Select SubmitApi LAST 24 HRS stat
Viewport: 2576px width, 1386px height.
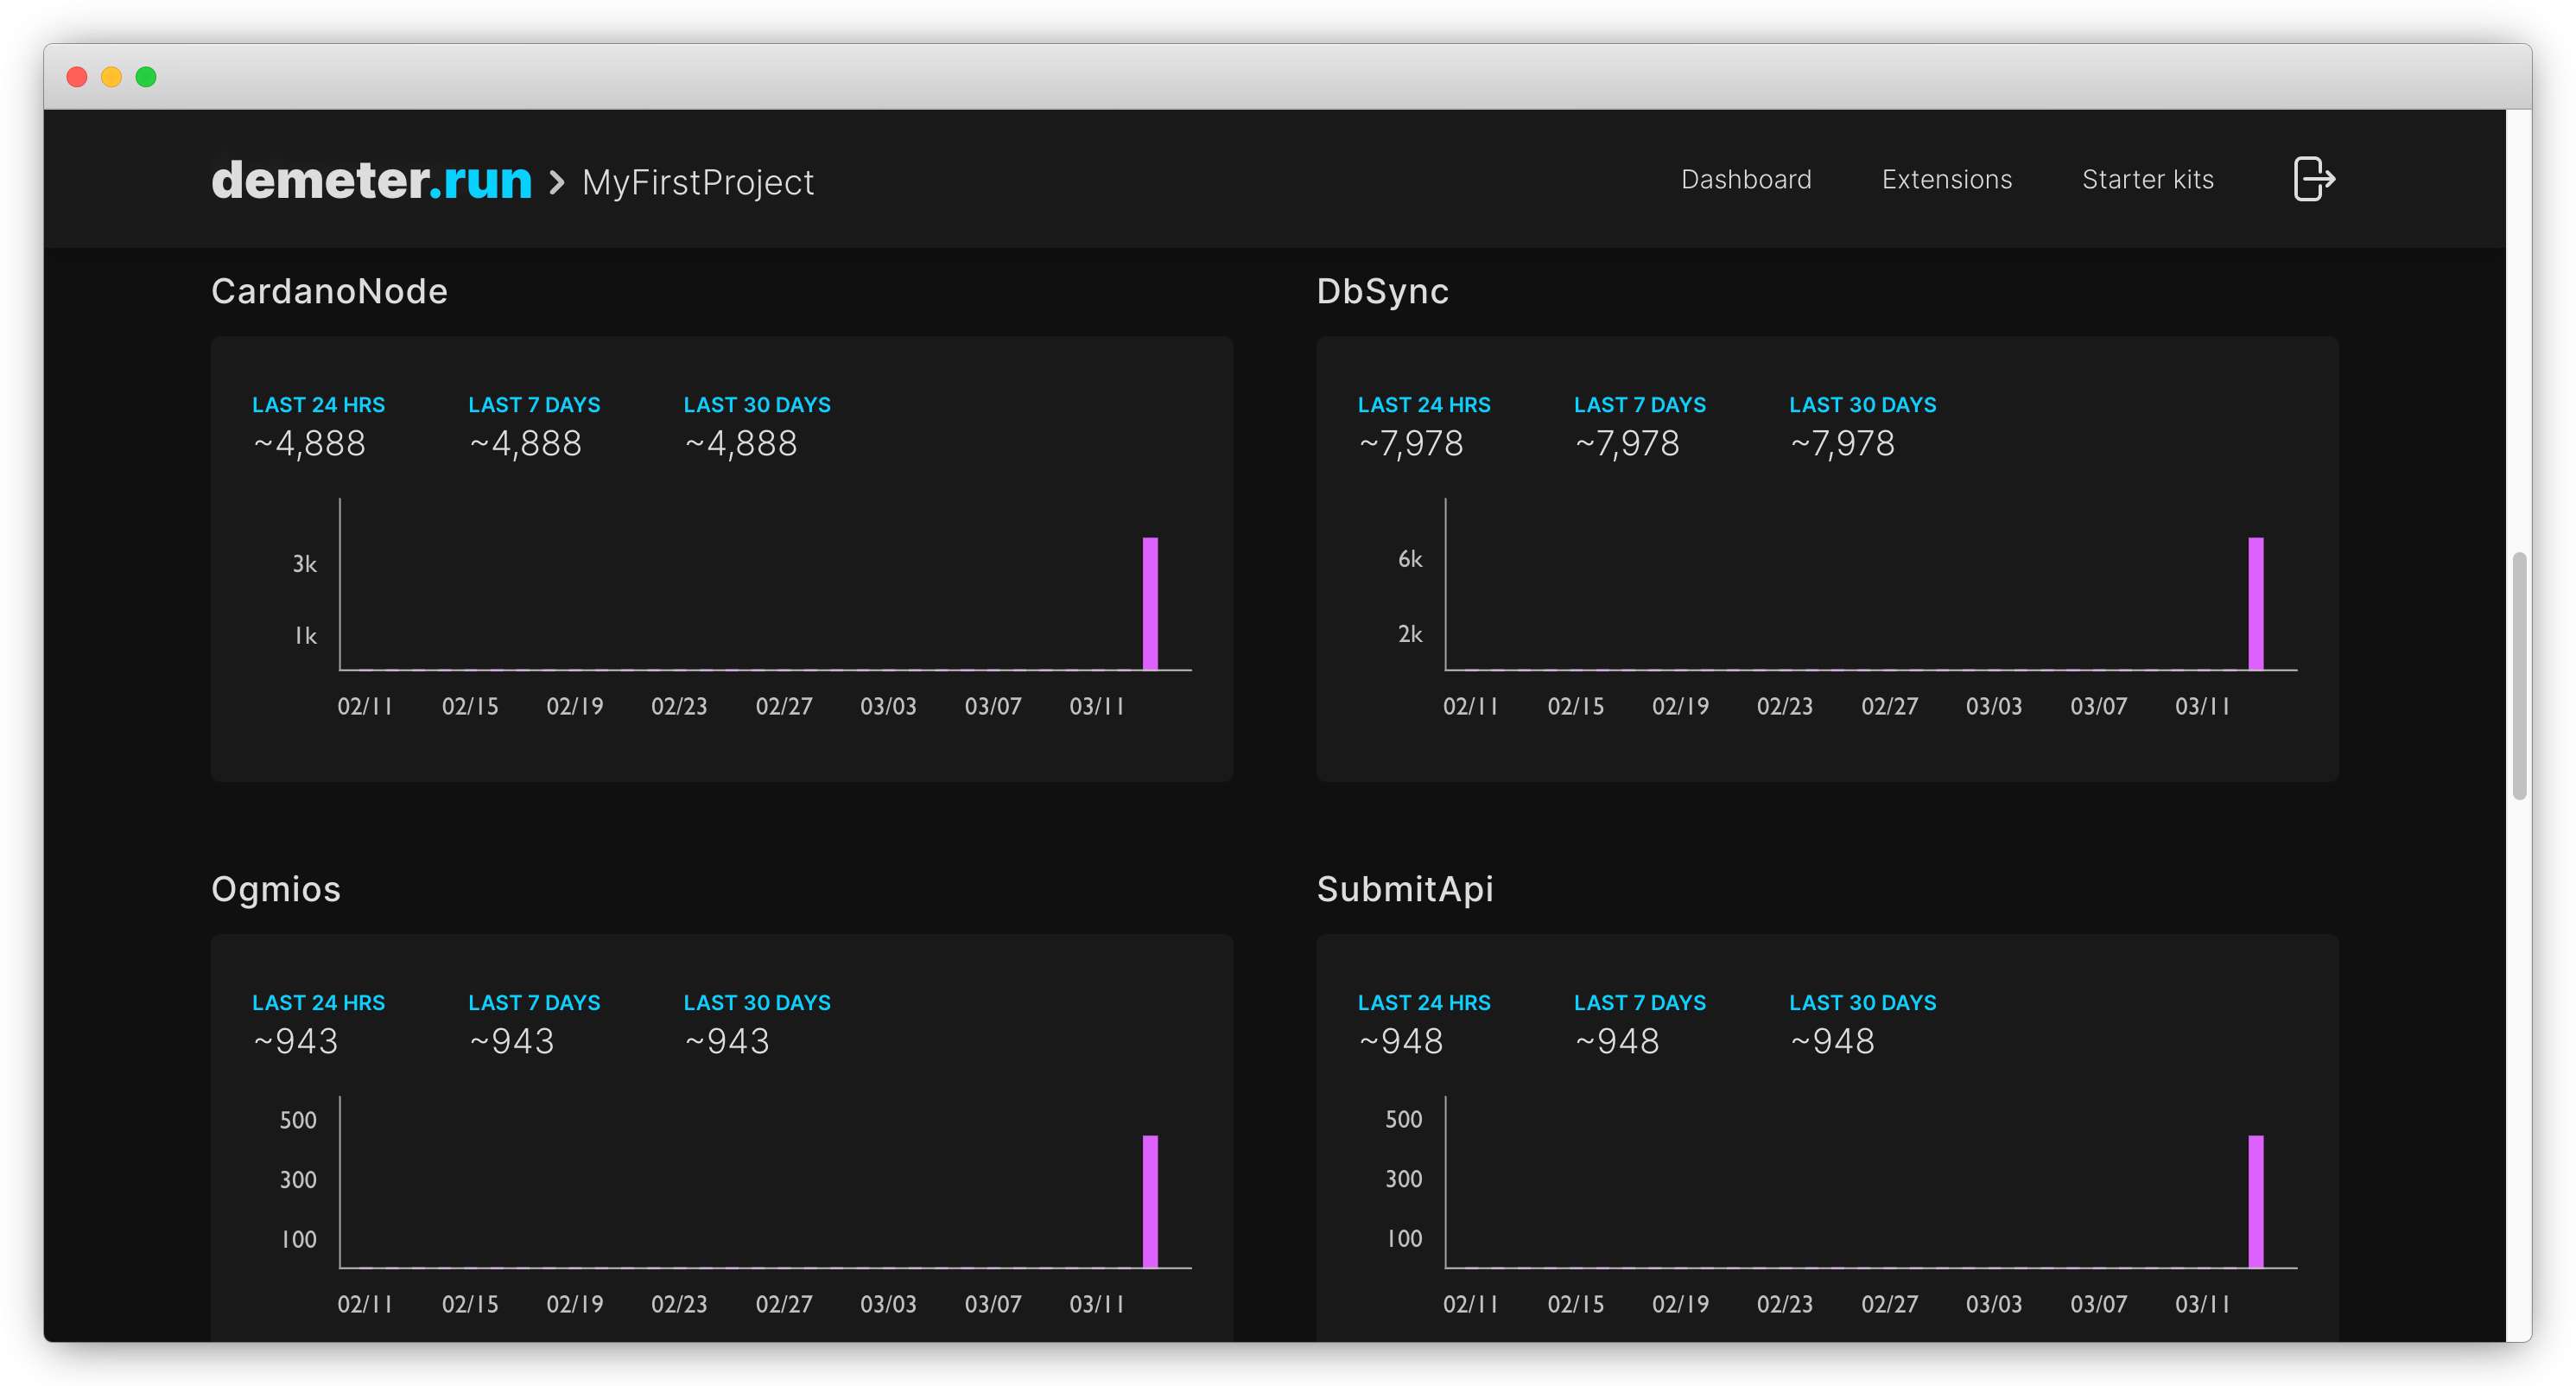point(1424,1024)
